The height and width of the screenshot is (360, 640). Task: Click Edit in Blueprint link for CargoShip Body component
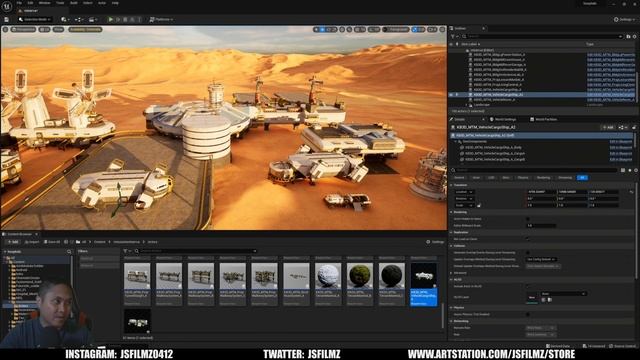click(x=620, y=148)
